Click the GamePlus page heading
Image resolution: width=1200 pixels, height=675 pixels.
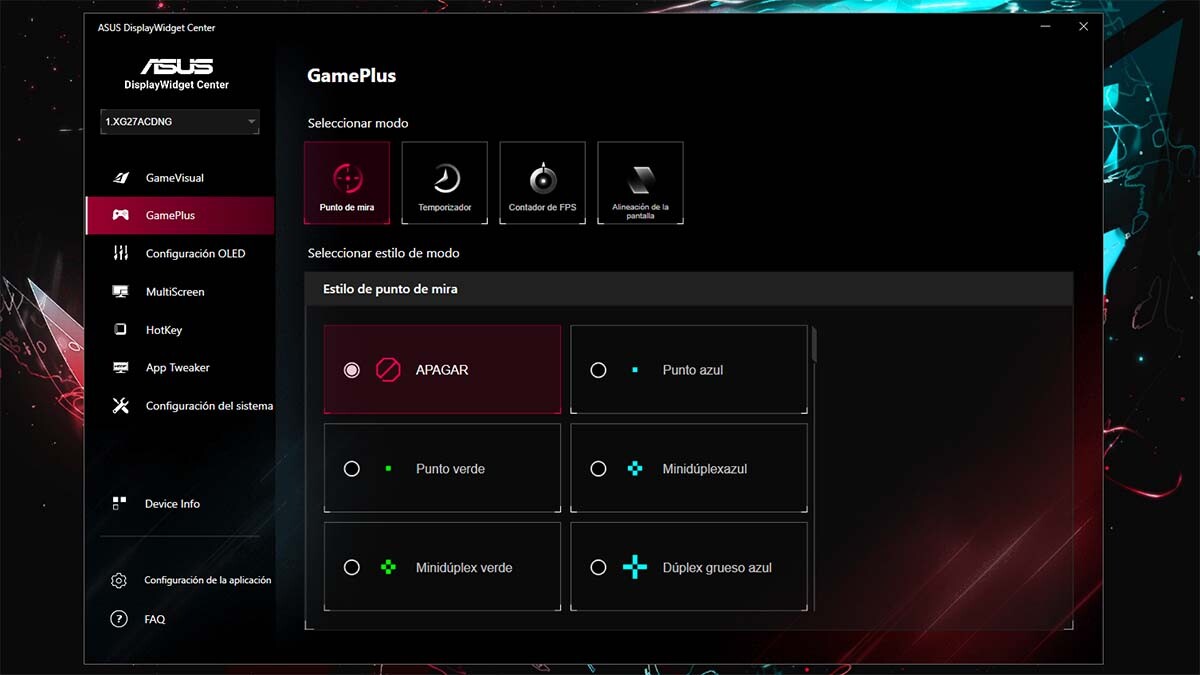point(351,76)
